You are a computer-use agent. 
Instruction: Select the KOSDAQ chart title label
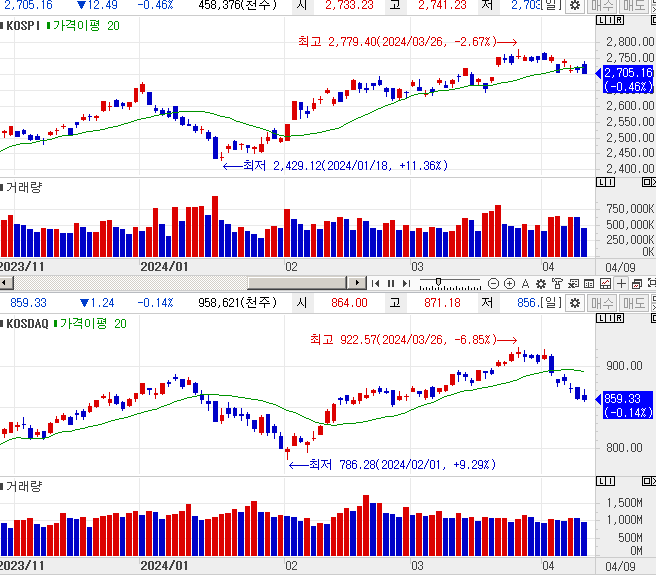[27, 323]
